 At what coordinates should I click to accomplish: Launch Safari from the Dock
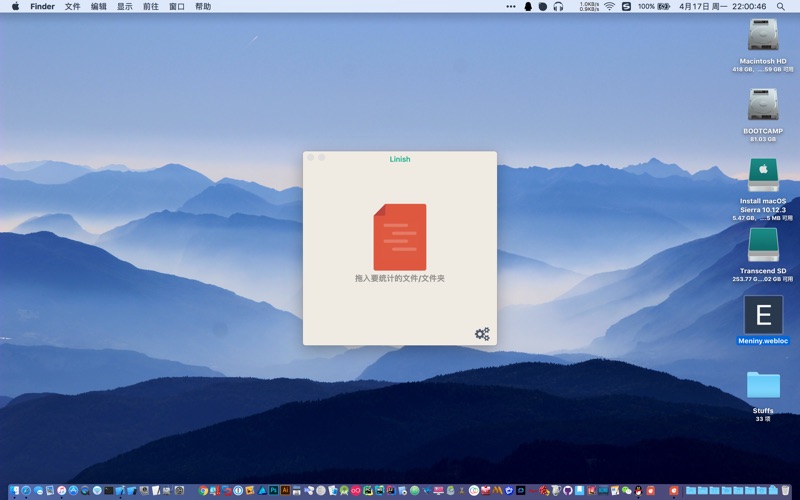tap(26, 491)
